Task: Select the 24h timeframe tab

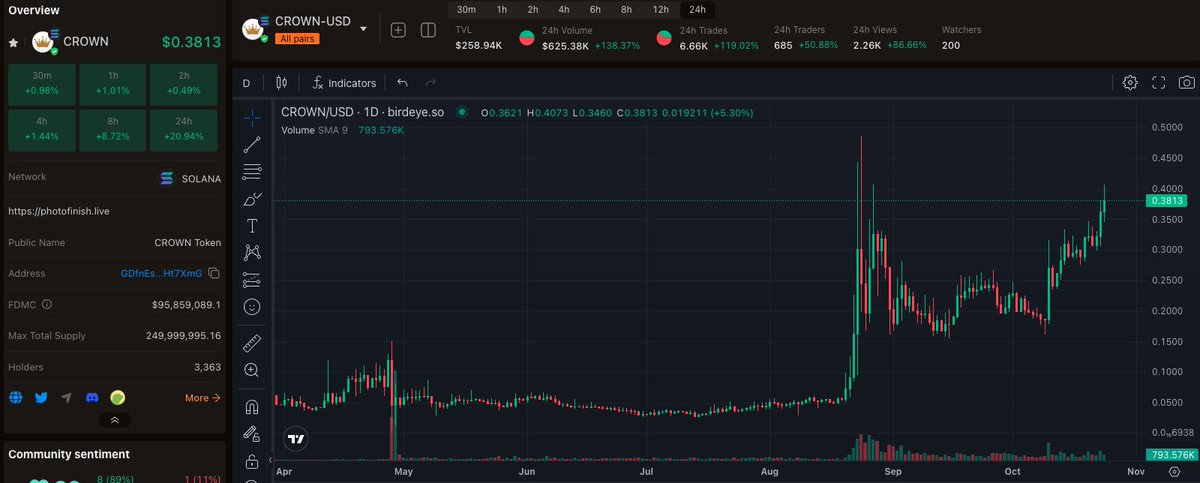Action: (697, 9)
